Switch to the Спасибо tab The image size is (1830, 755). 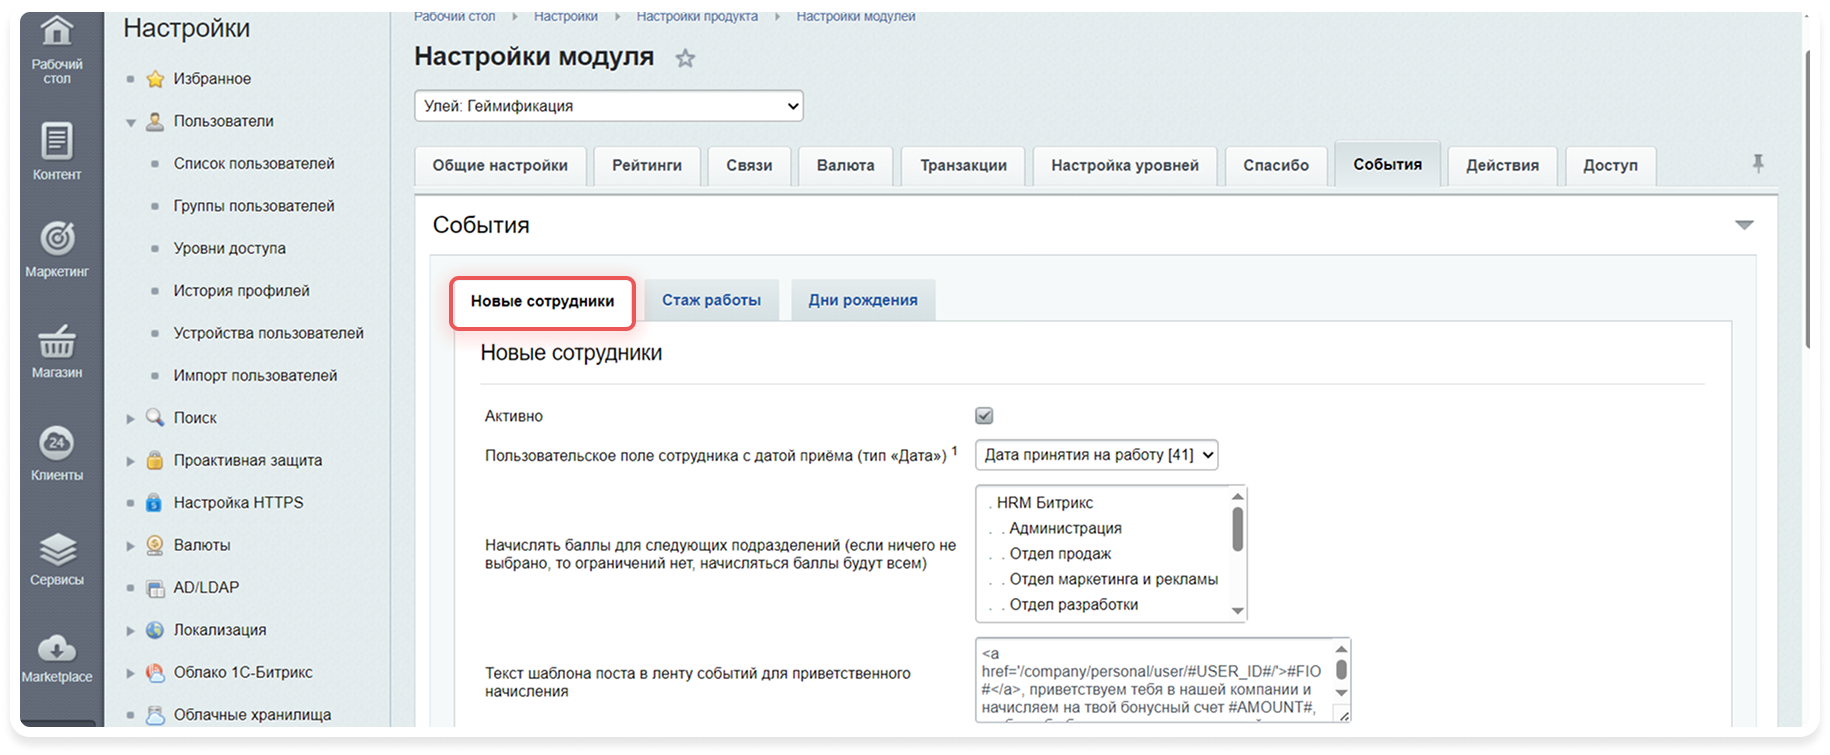point(1276,166)
